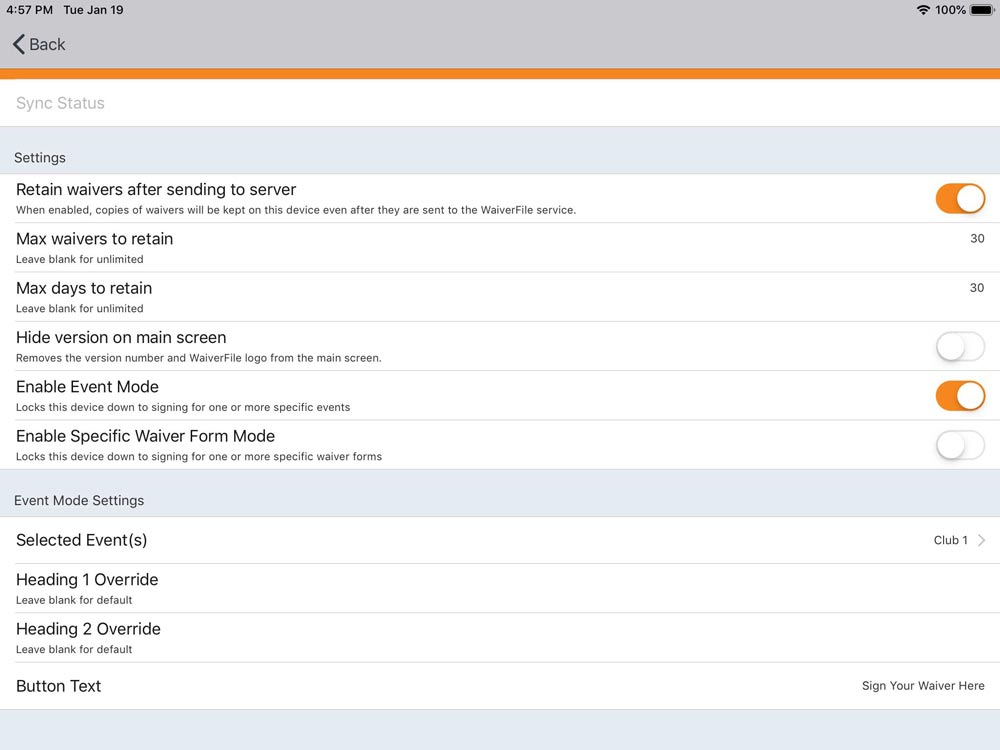Enable Specific Waiver Form Mode
This screenshot has width=1000, height=750.
(x=959, y=445)
